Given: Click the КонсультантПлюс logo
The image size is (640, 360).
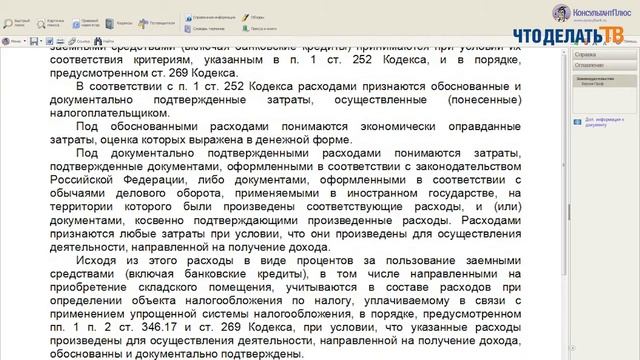Looking at the screenshot, I should (592, 13).
